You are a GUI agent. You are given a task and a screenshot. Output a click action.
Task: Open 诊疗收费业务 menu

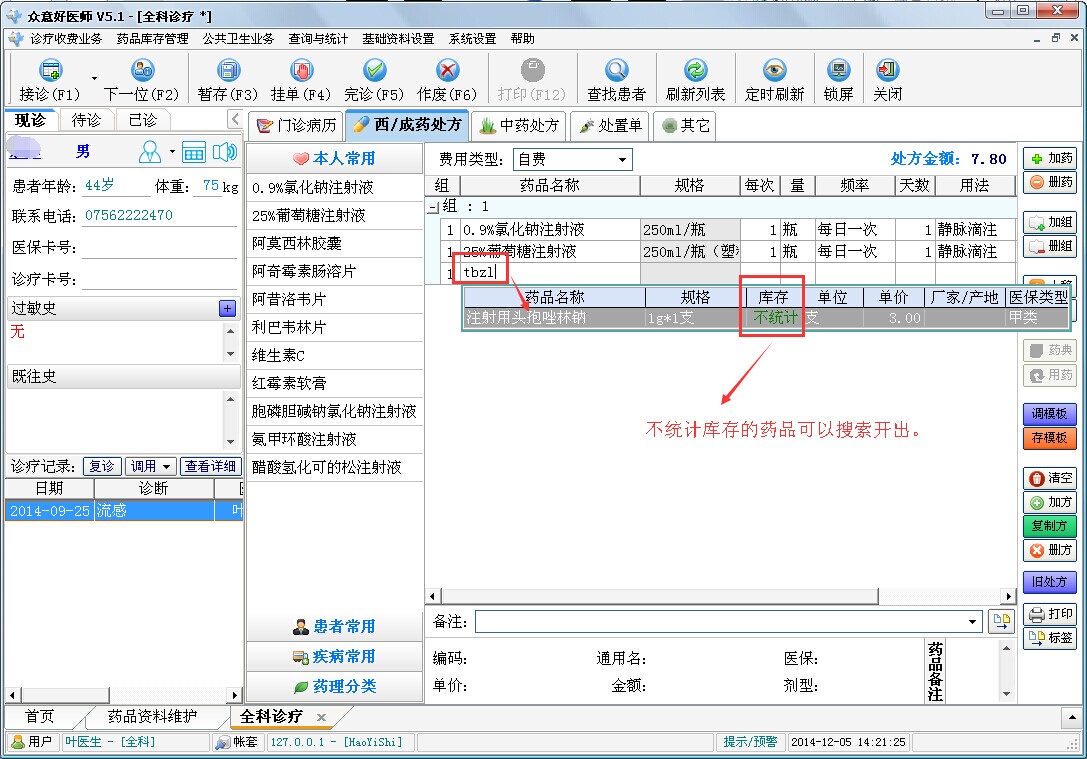66,39
